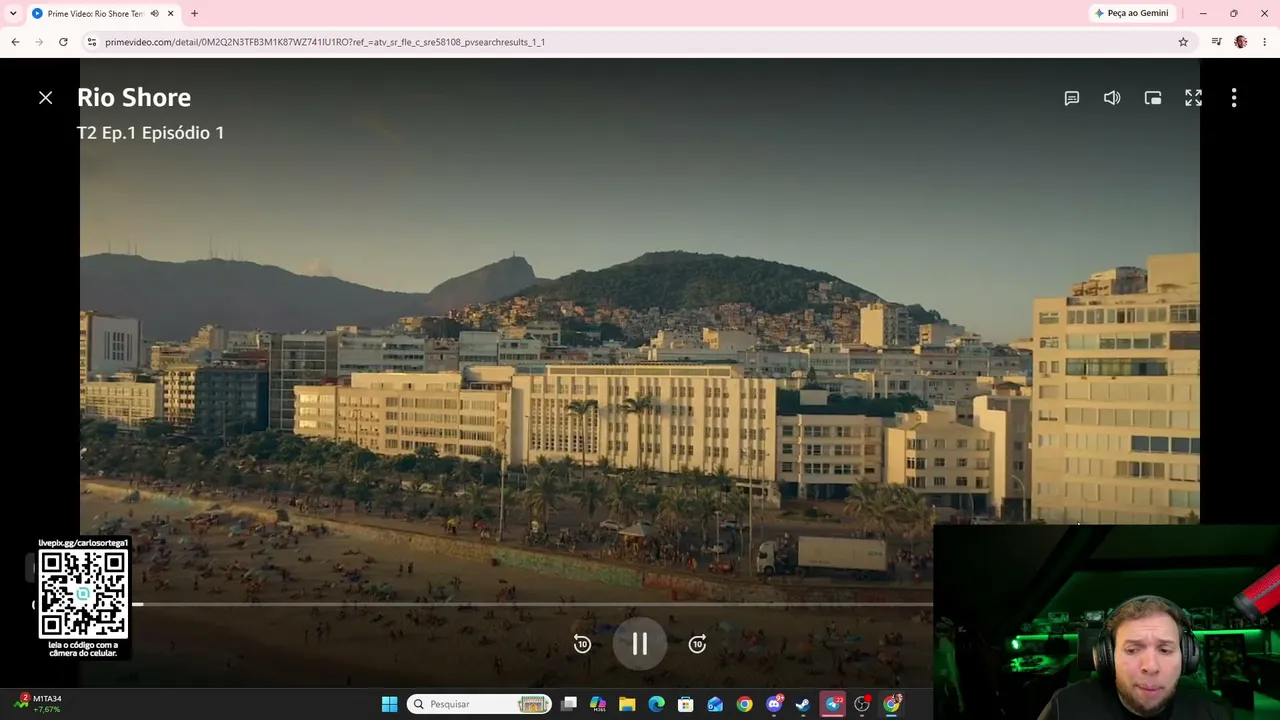
Task: Close the Prime Video player
Action: 45,98
